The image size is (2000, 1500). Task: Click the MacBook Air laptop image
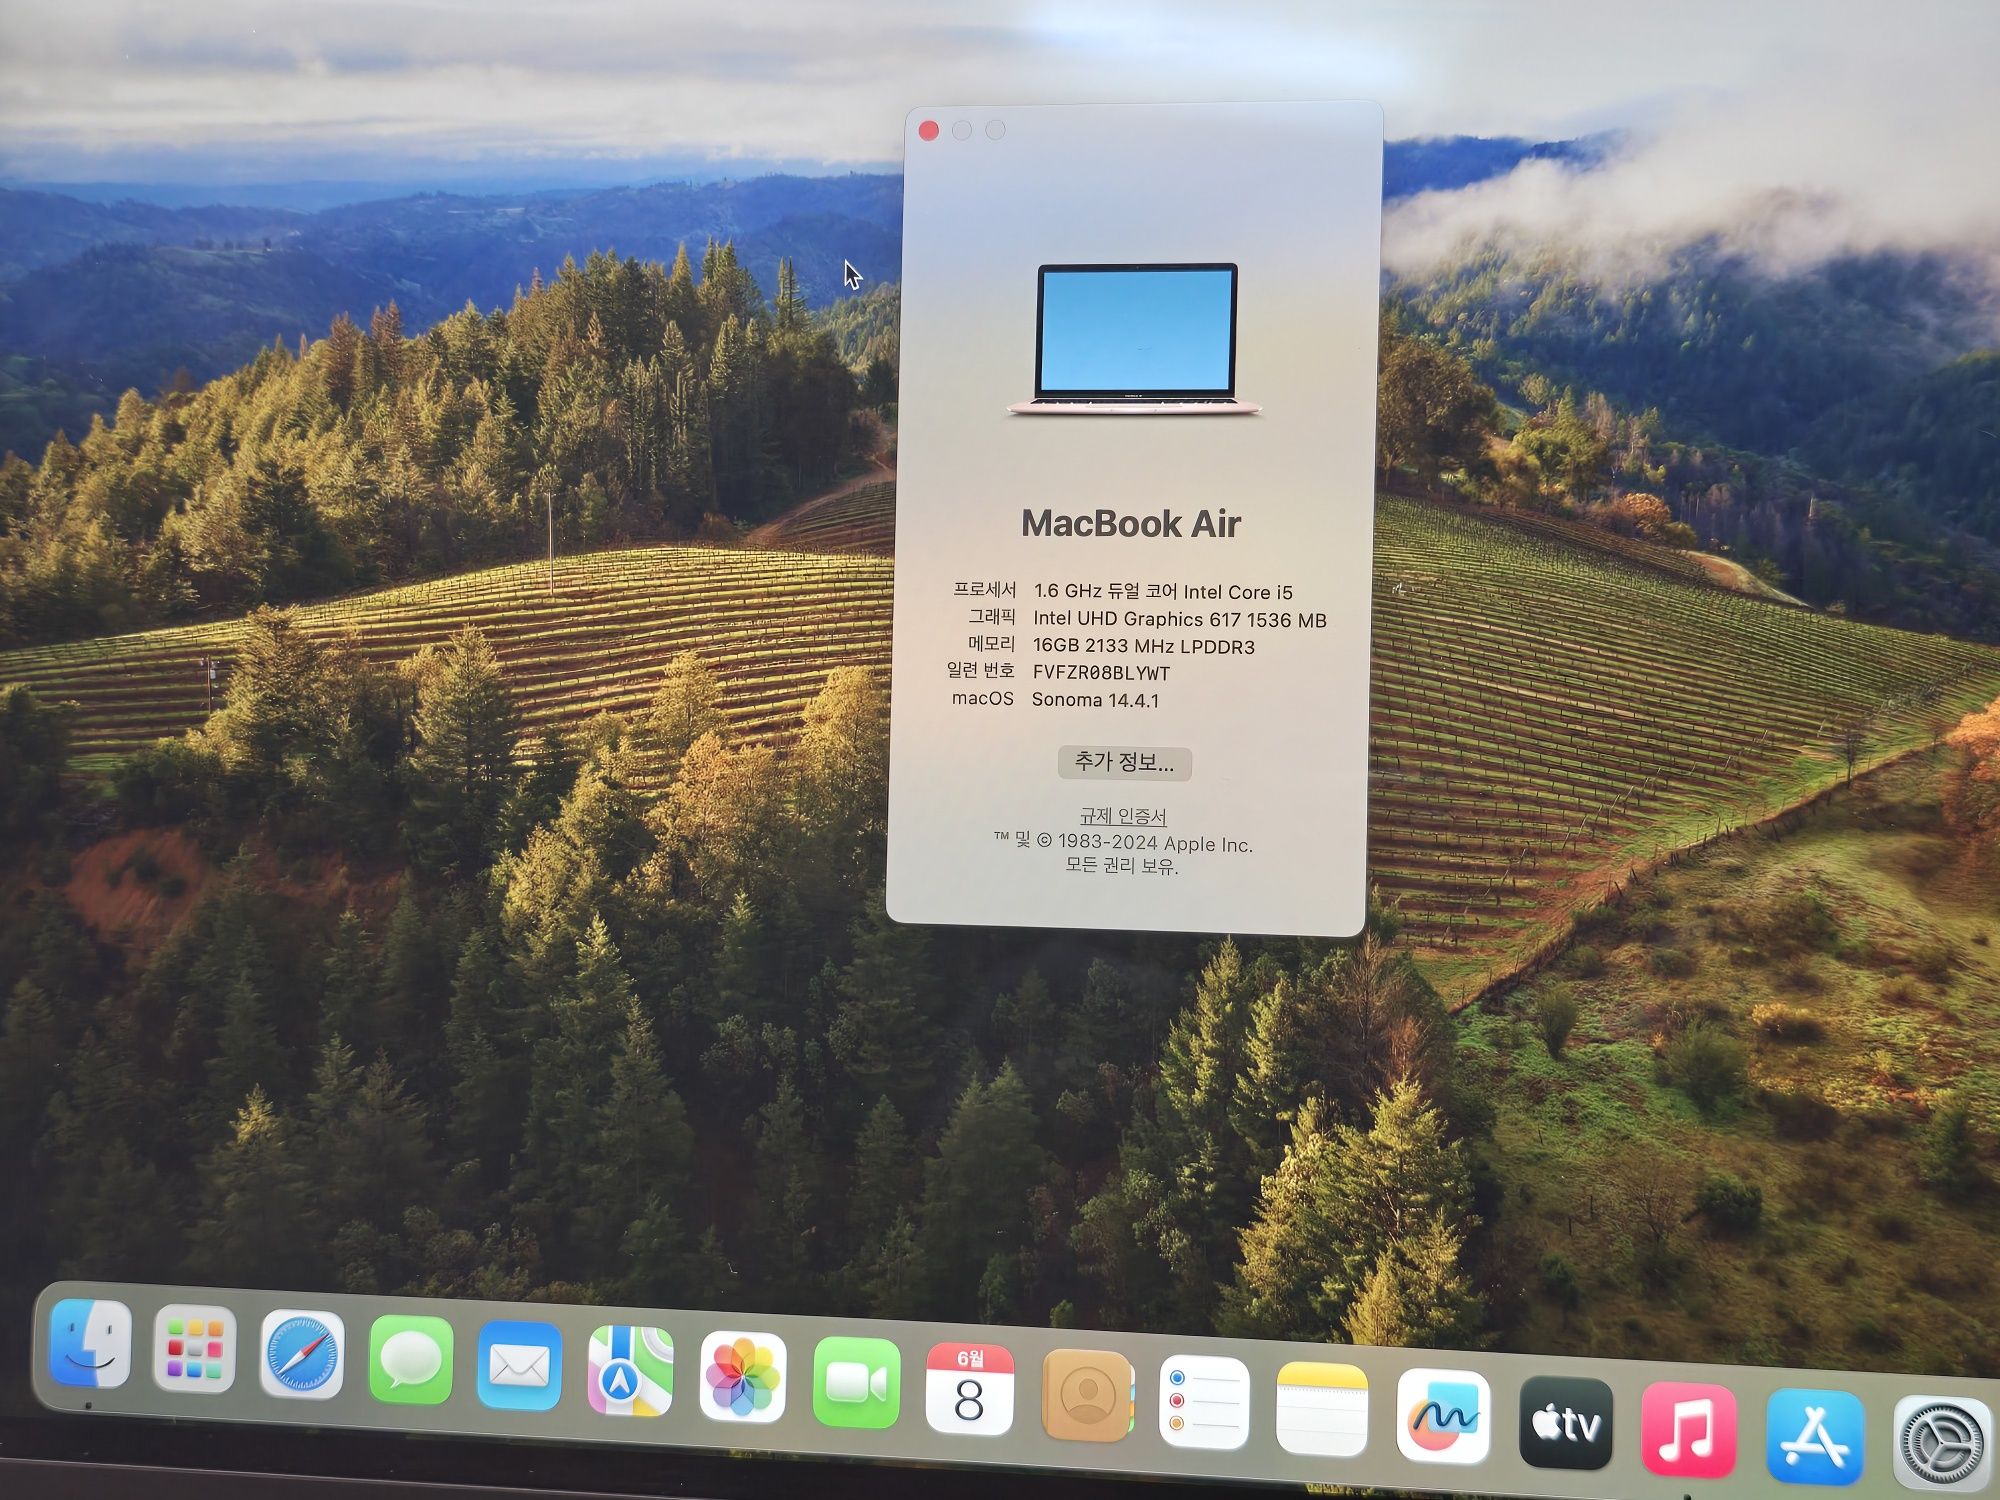(1135, 338)
